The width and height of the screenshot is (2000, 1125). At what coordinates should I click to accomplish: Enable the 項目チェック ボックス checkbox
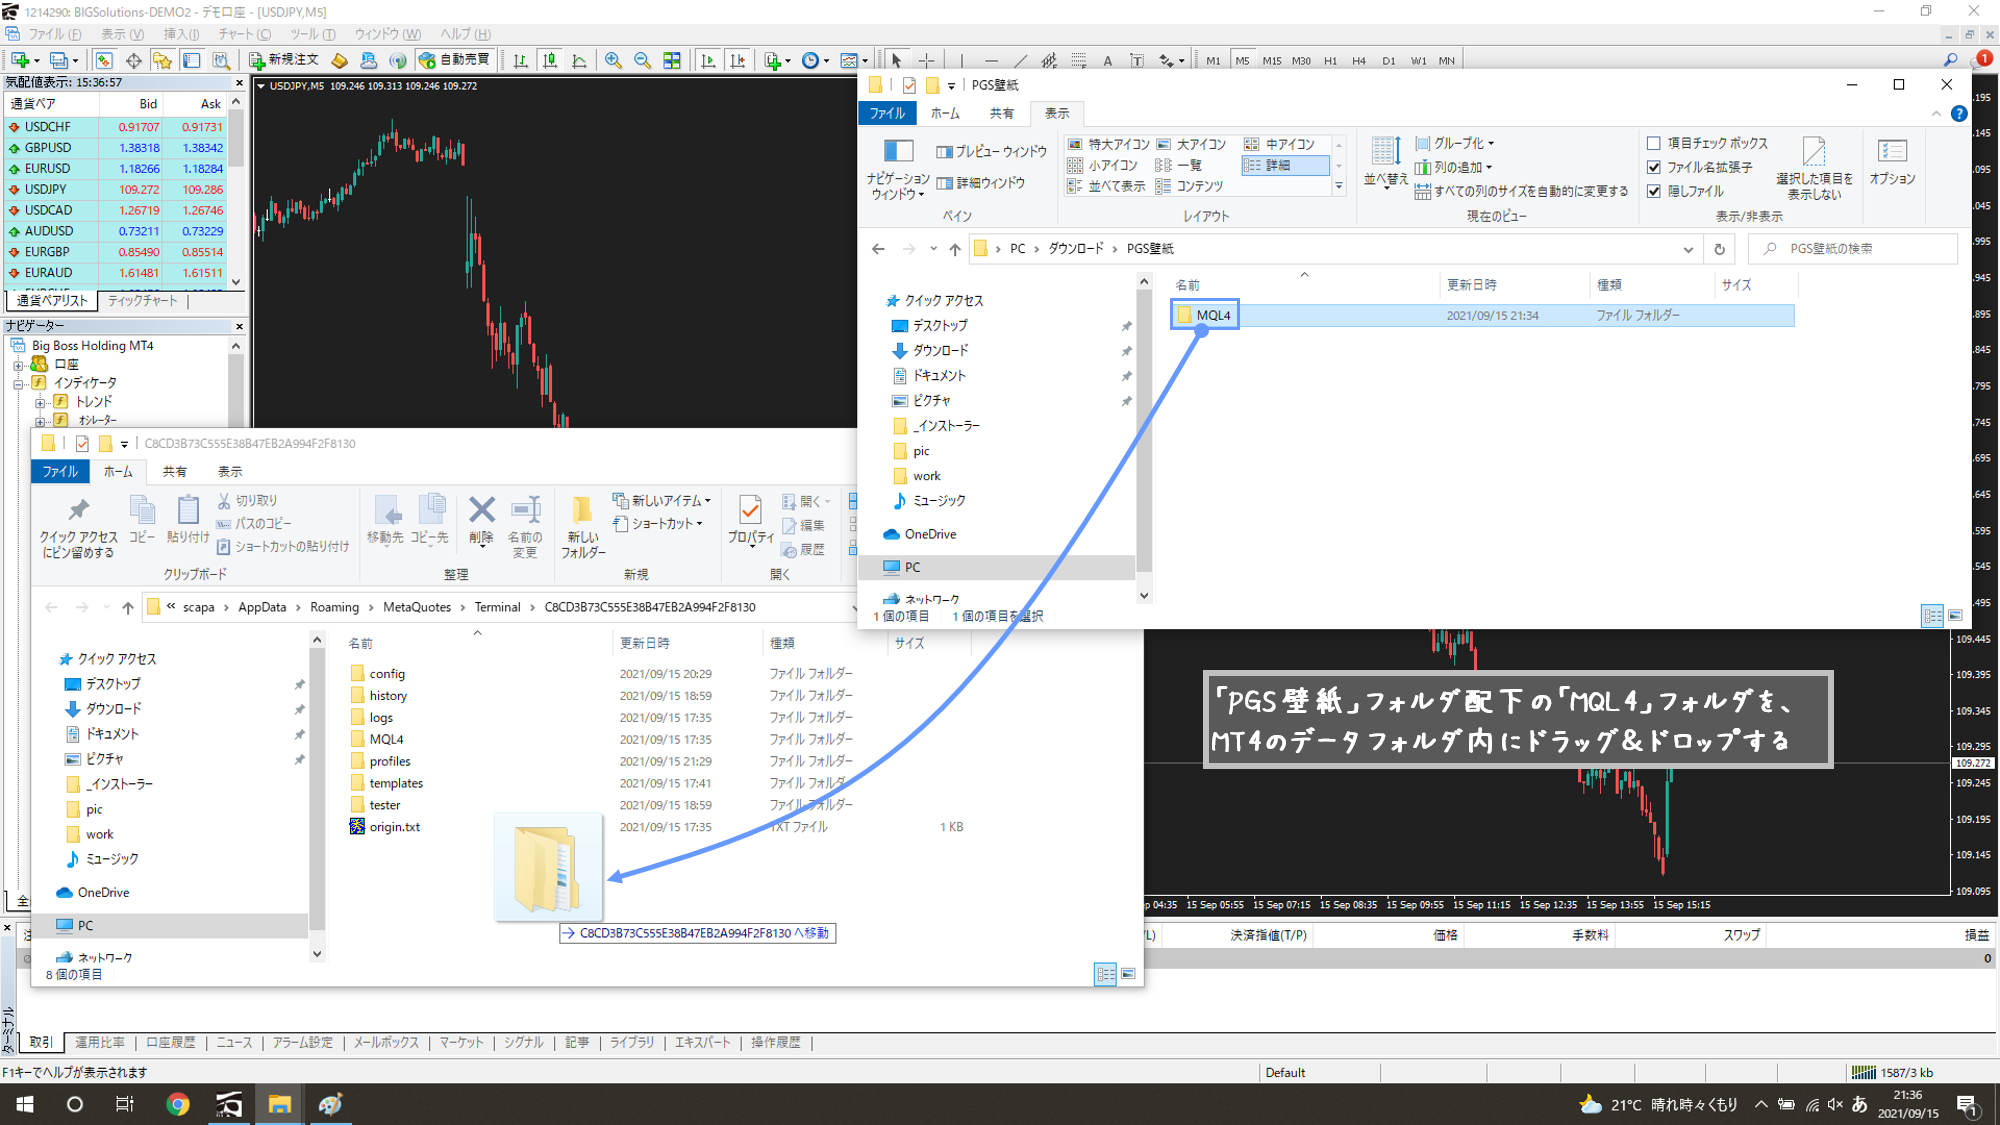(x=1654, y=143)
